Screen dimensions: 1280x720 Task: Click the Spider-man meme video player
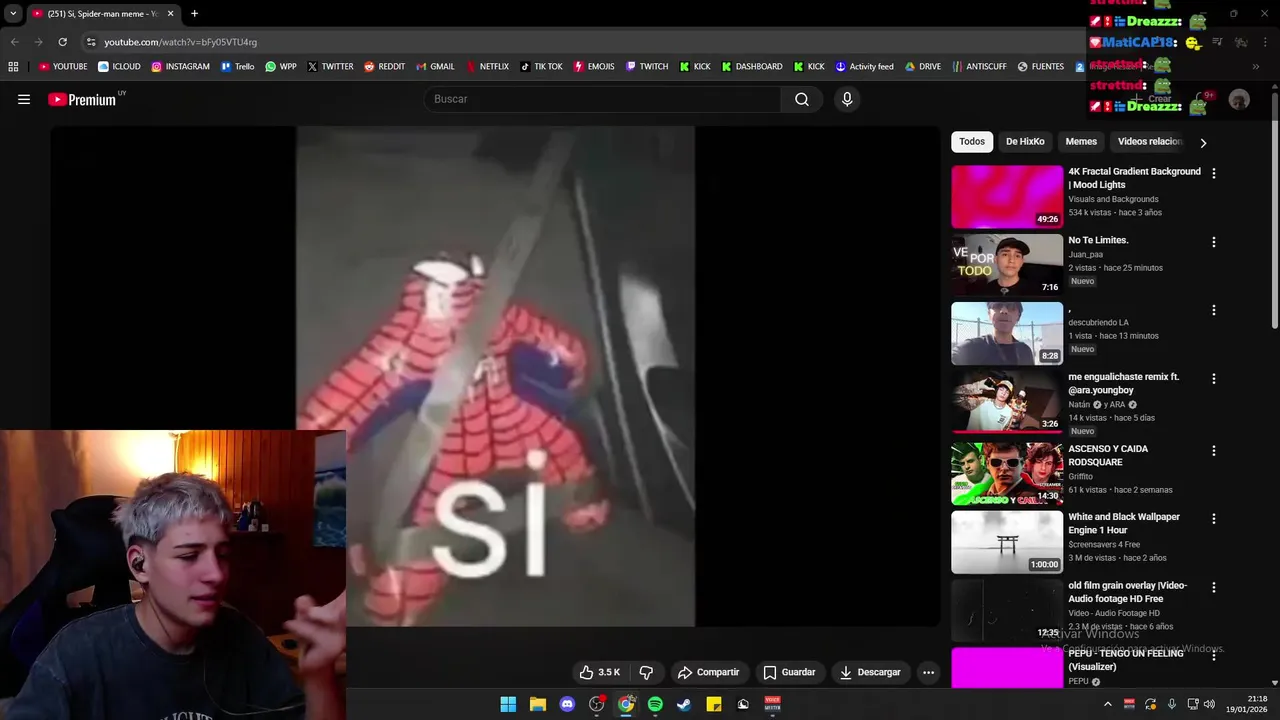click(495, 376)
